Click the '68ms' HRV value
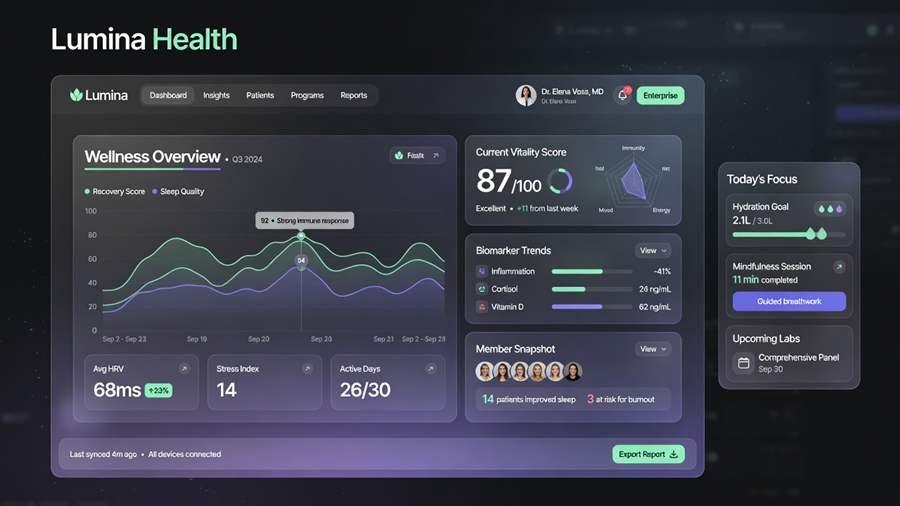The width and height of the screenshot is (900, 506). [117, 390]
